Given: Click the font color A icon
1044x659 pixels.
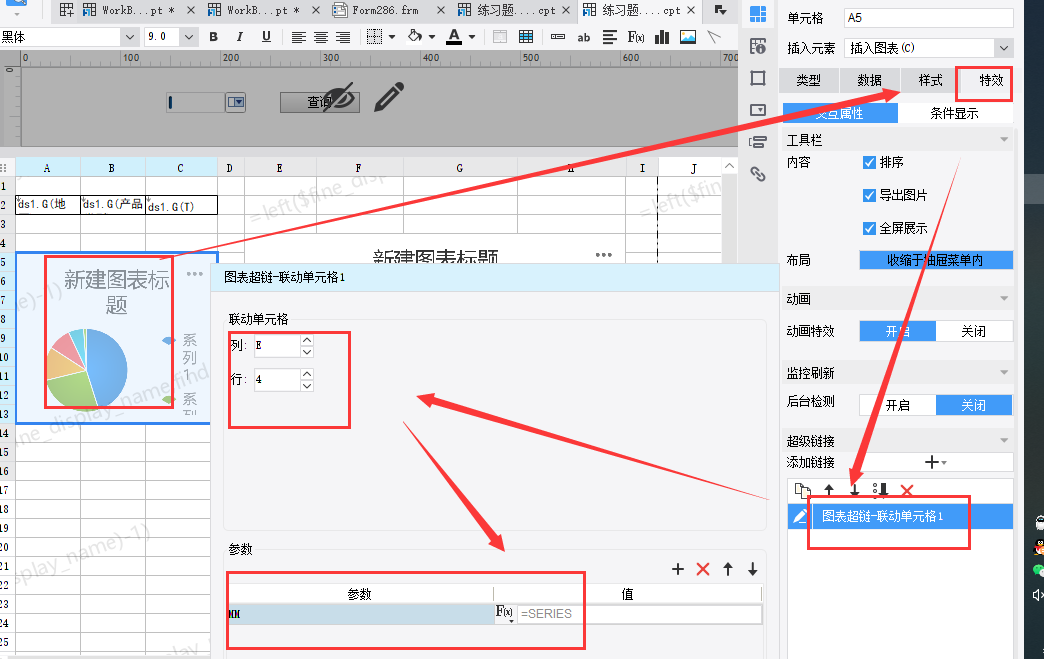Looking at the screenshot, I should coord(454,37).
